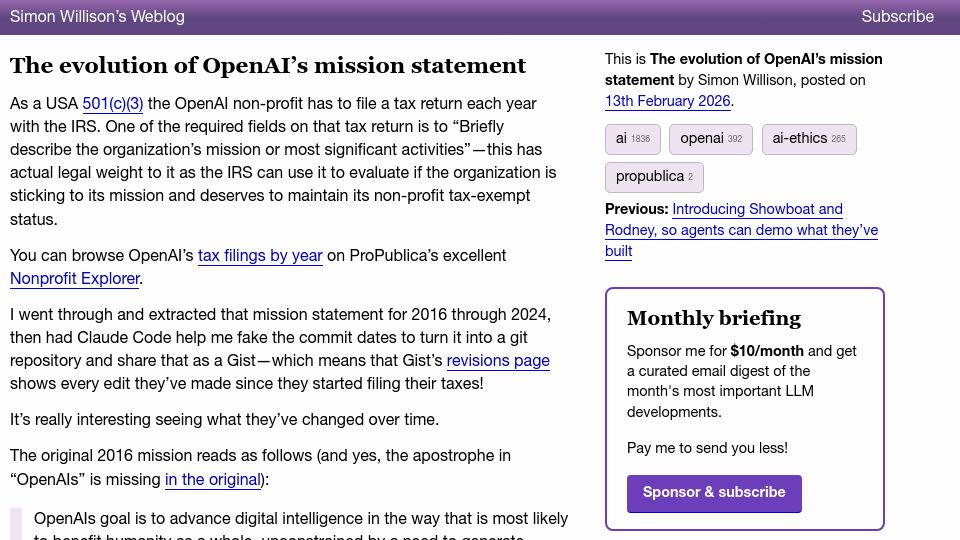The image size is (960, 540).
Task: Select the openai tag
Action: (x=711, y=139)
